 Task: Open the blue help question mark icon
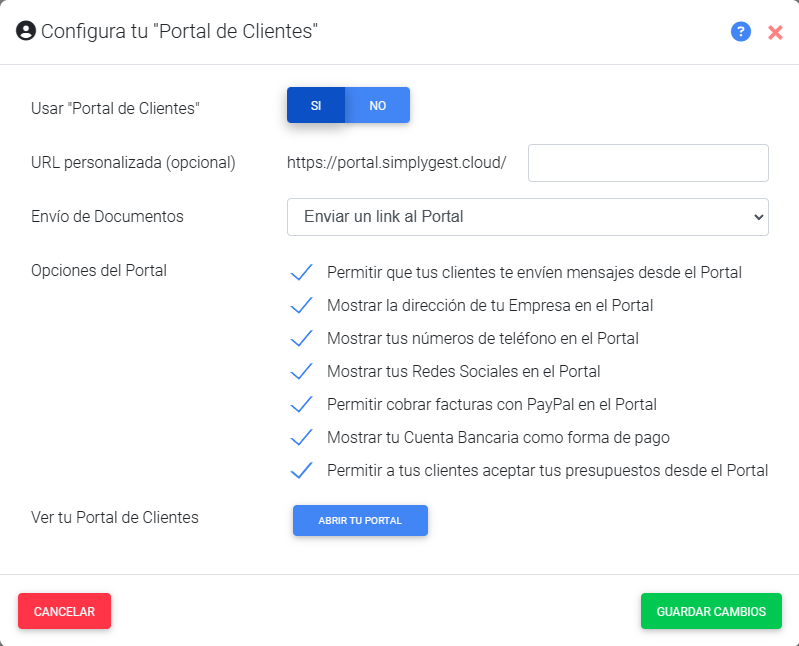click(740, 32)
